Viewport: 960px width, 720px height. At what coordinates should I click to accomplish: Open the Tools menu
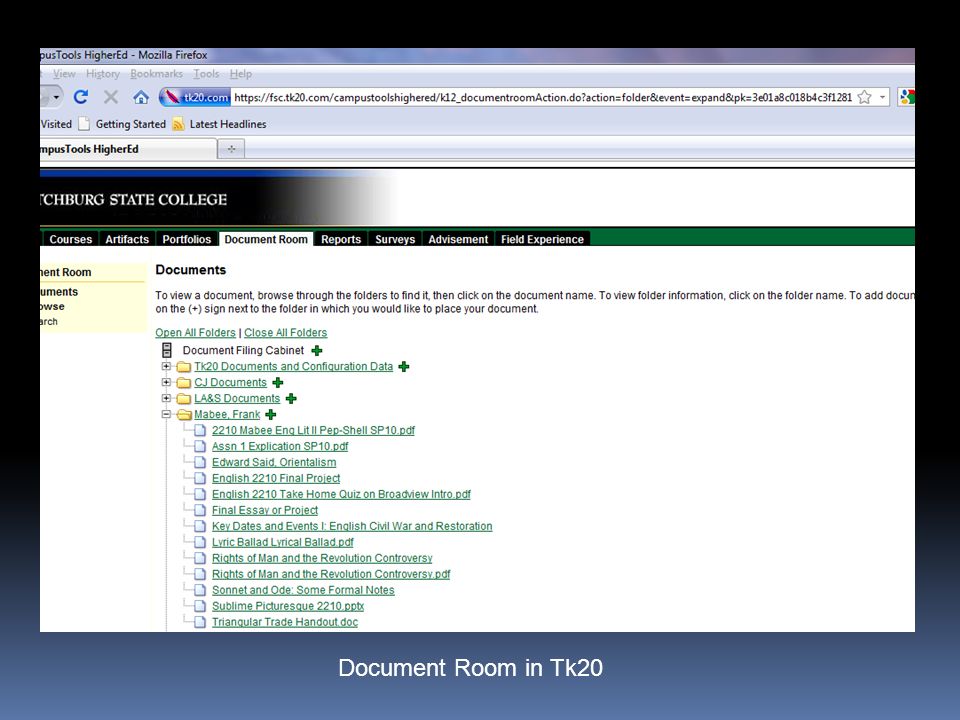pos(206,74)
